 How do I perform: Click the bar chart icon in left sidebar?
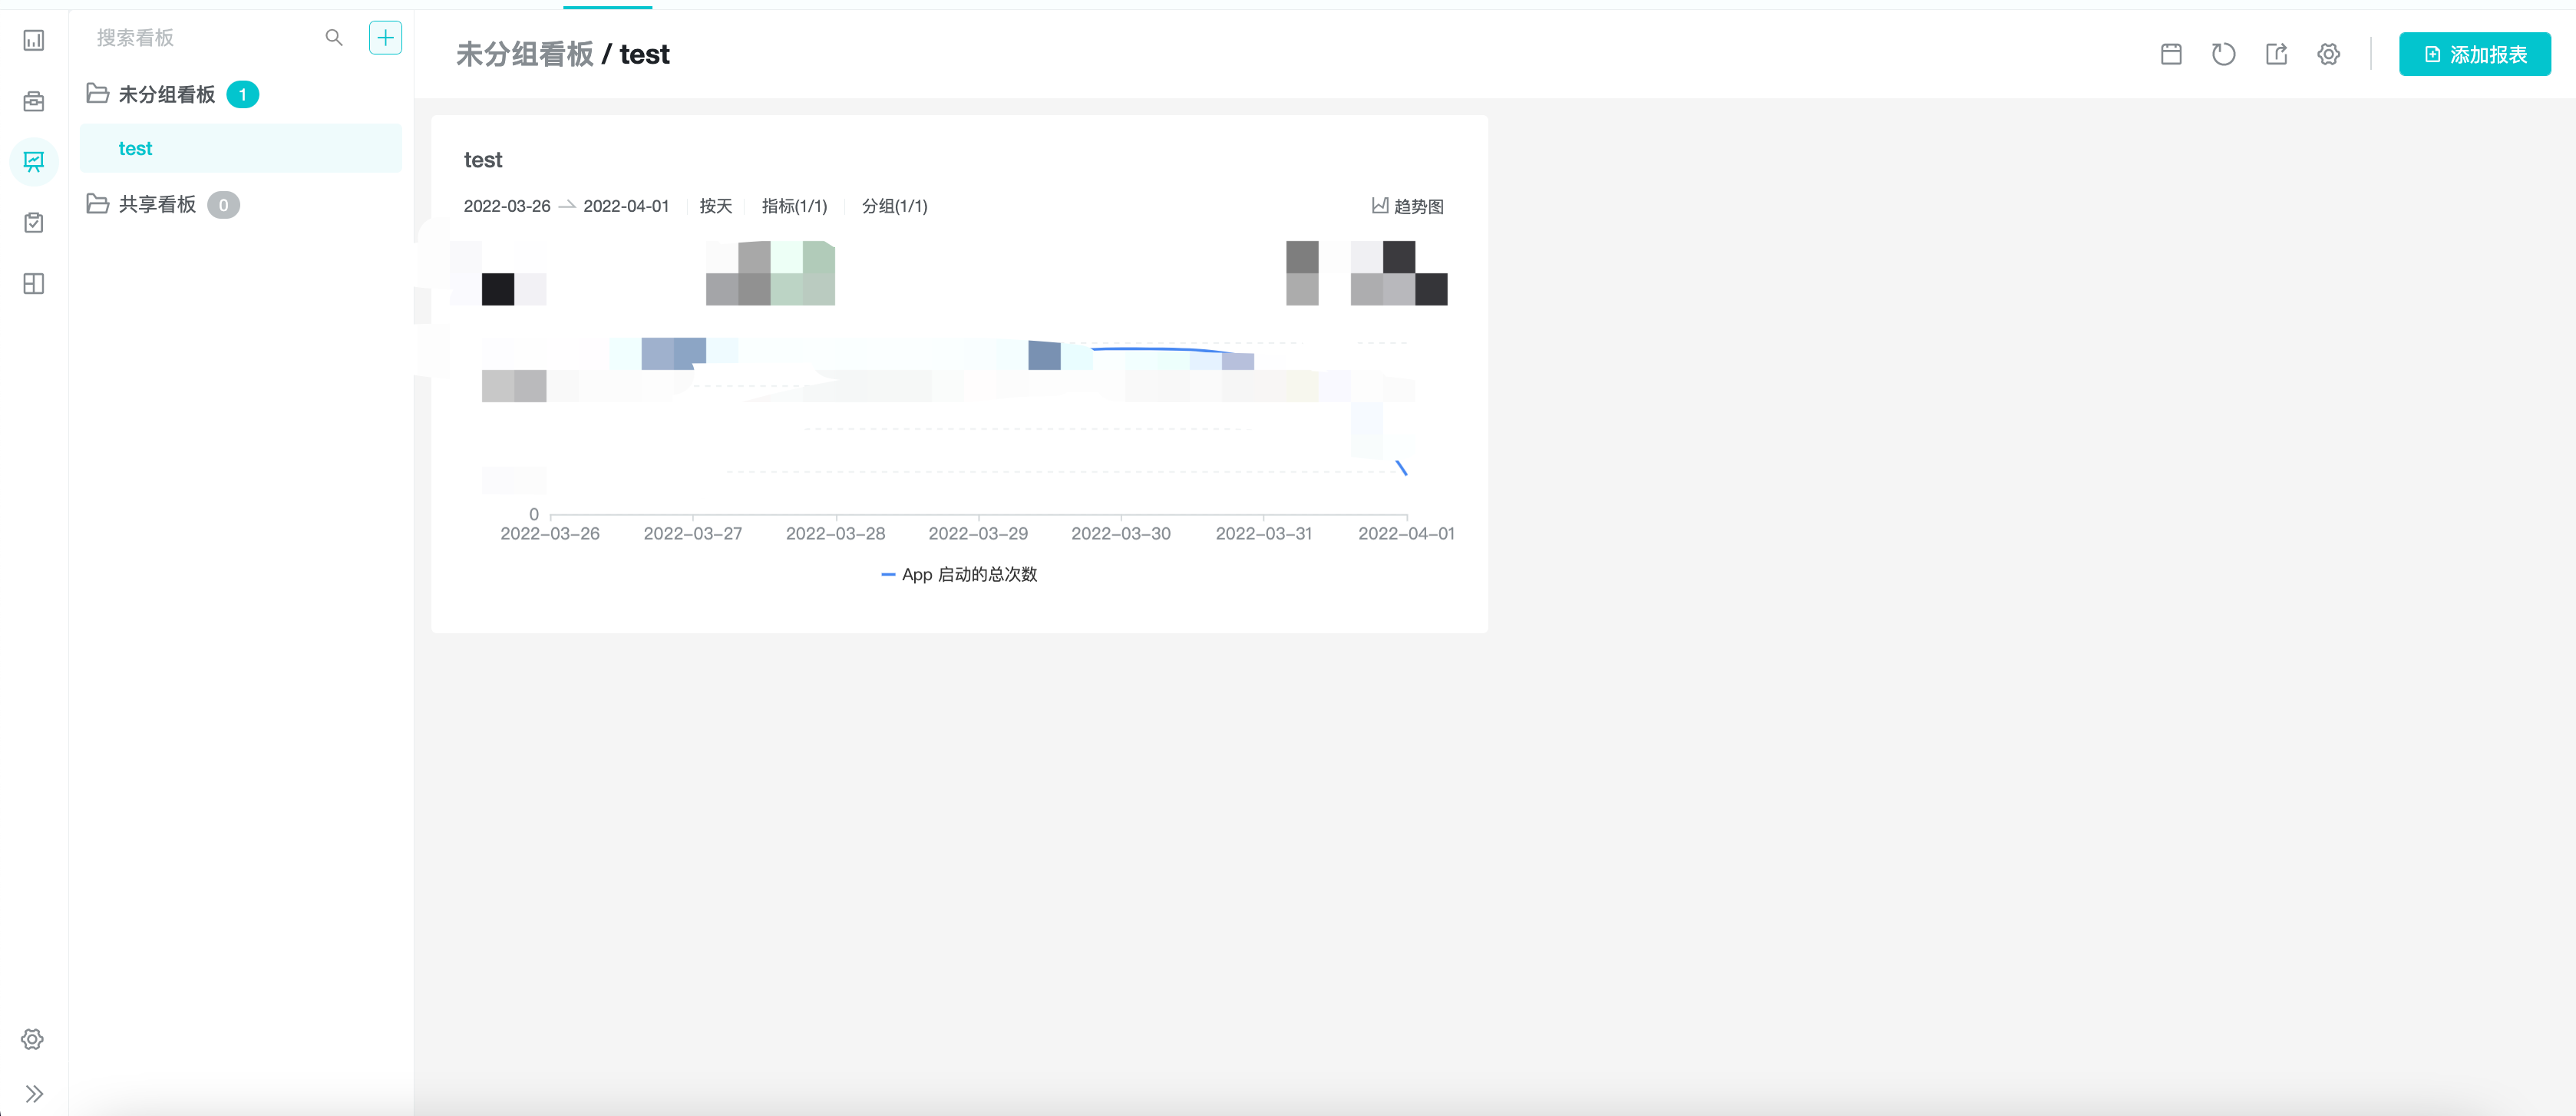(x=33, y=40)
